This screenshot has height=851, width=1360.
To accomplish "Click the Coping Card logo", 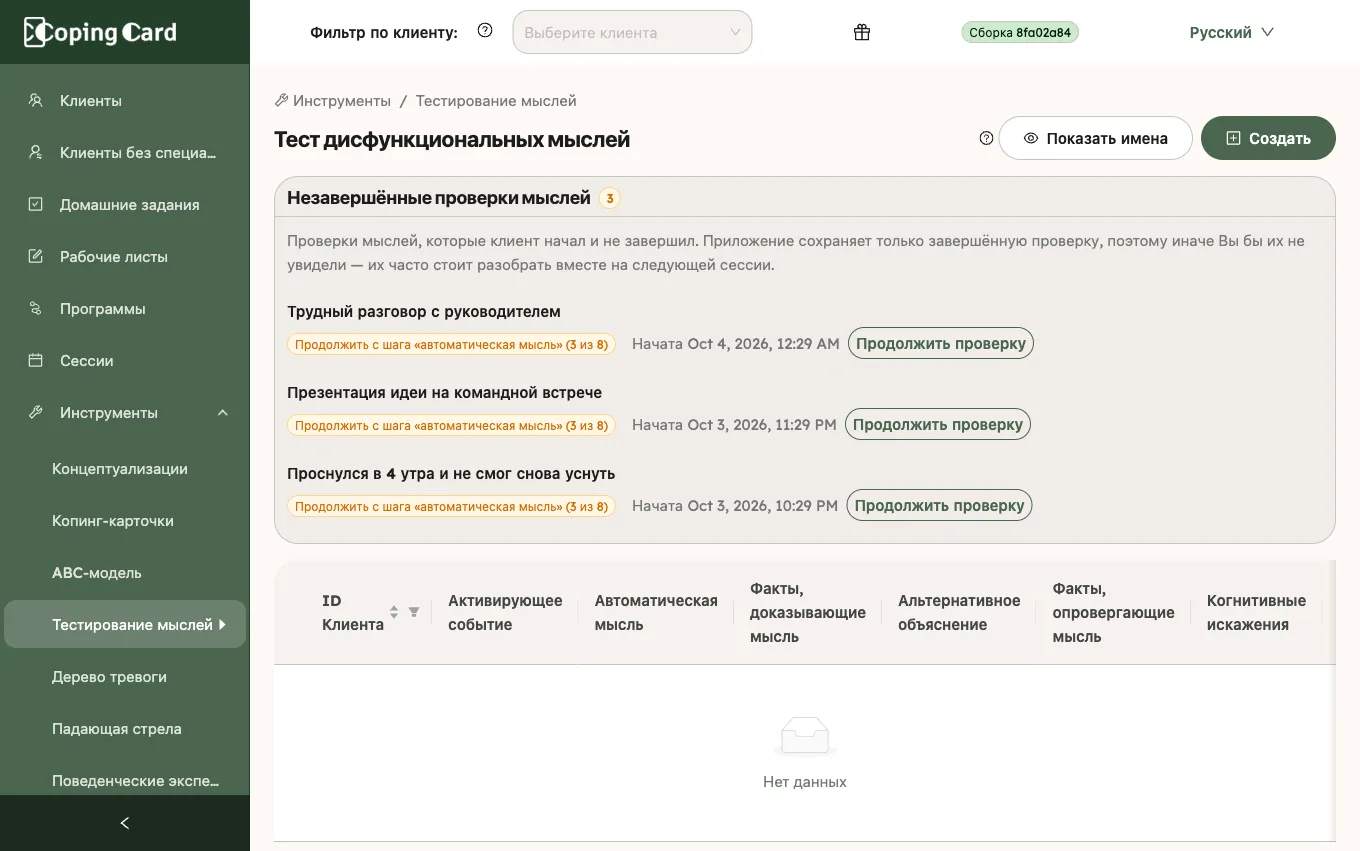I will tap(100, 32).
